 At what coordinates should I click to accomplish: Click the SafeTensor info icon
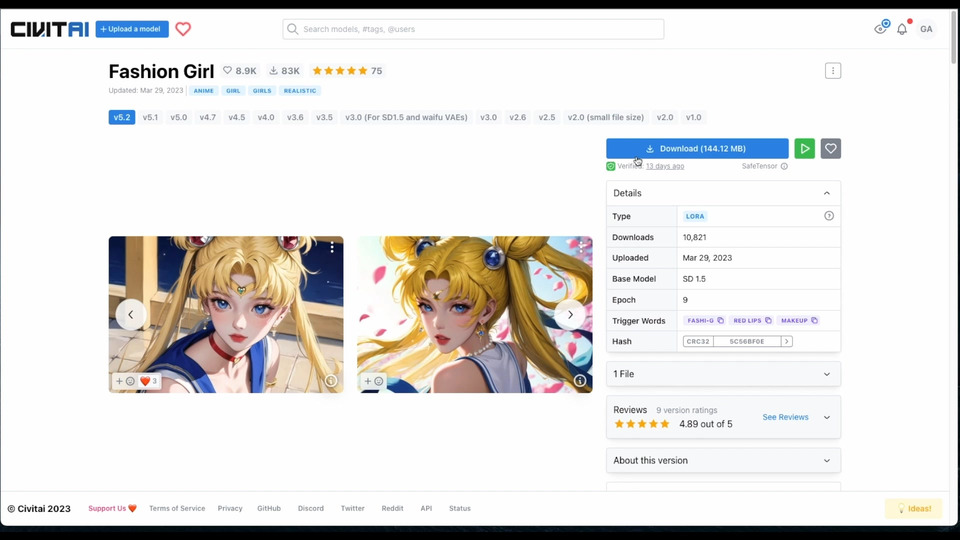[784, 166]
